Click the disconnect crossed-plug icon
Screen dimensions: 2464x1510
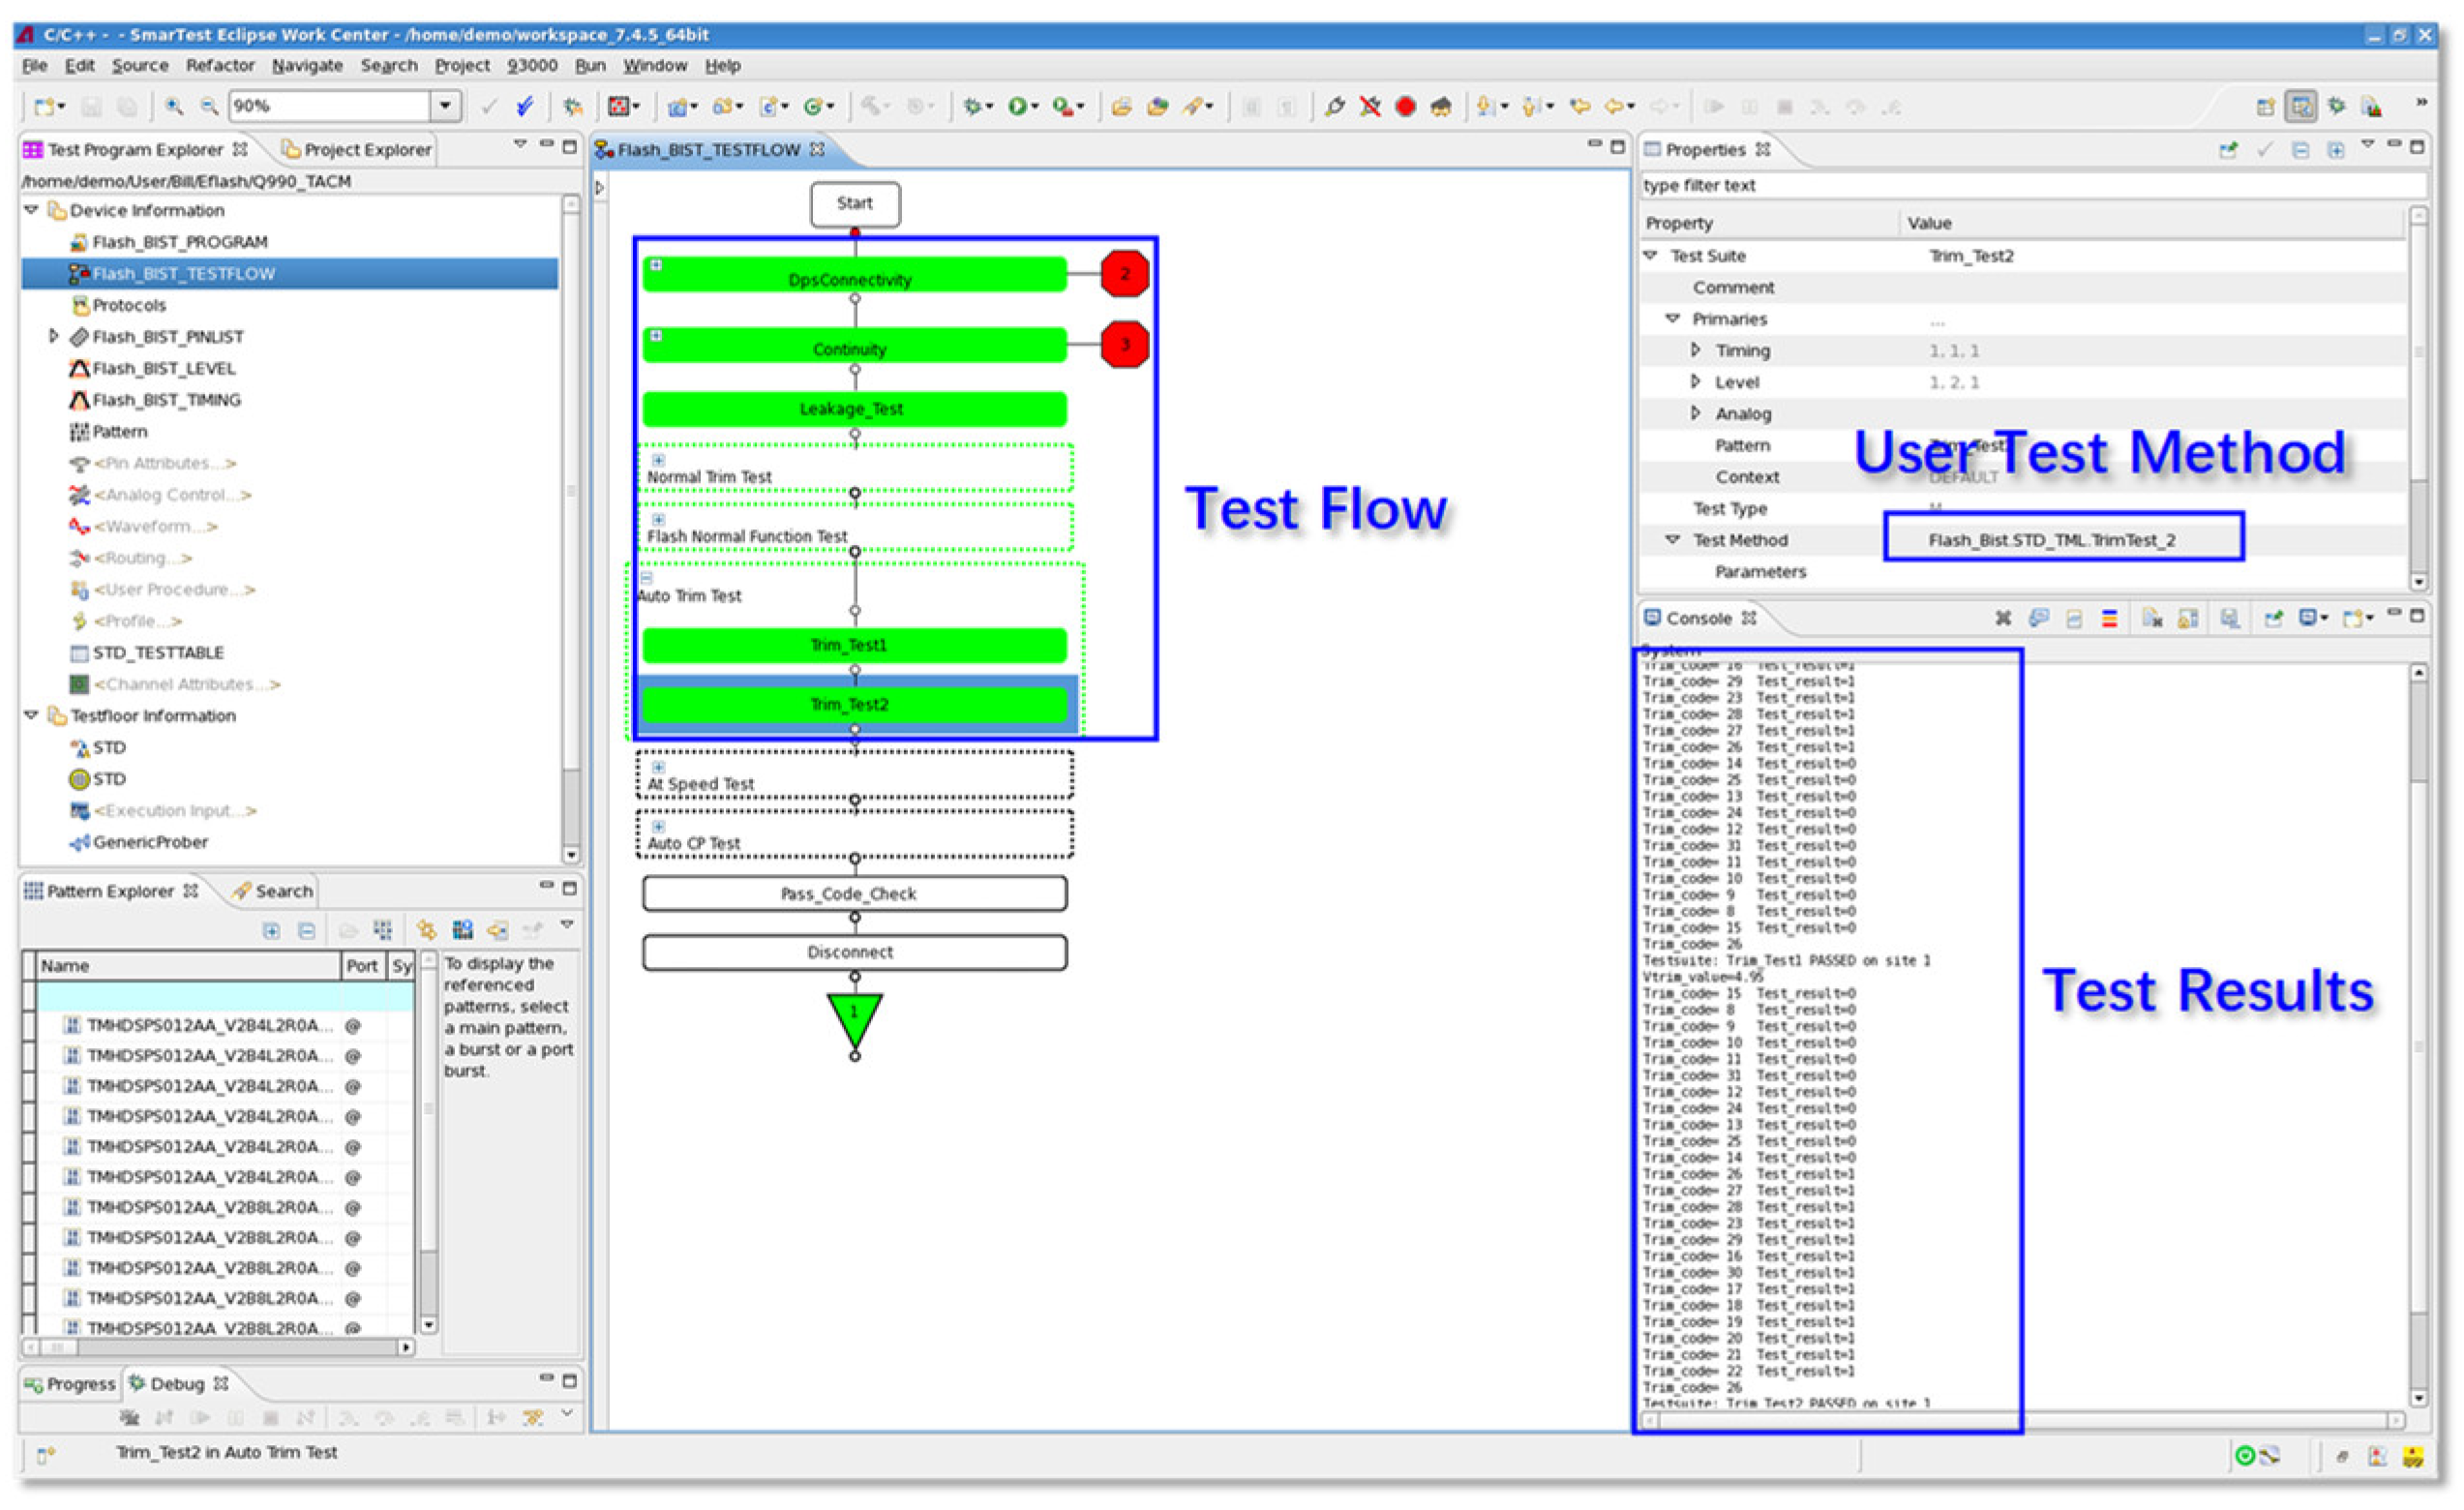pos(1370,106)
